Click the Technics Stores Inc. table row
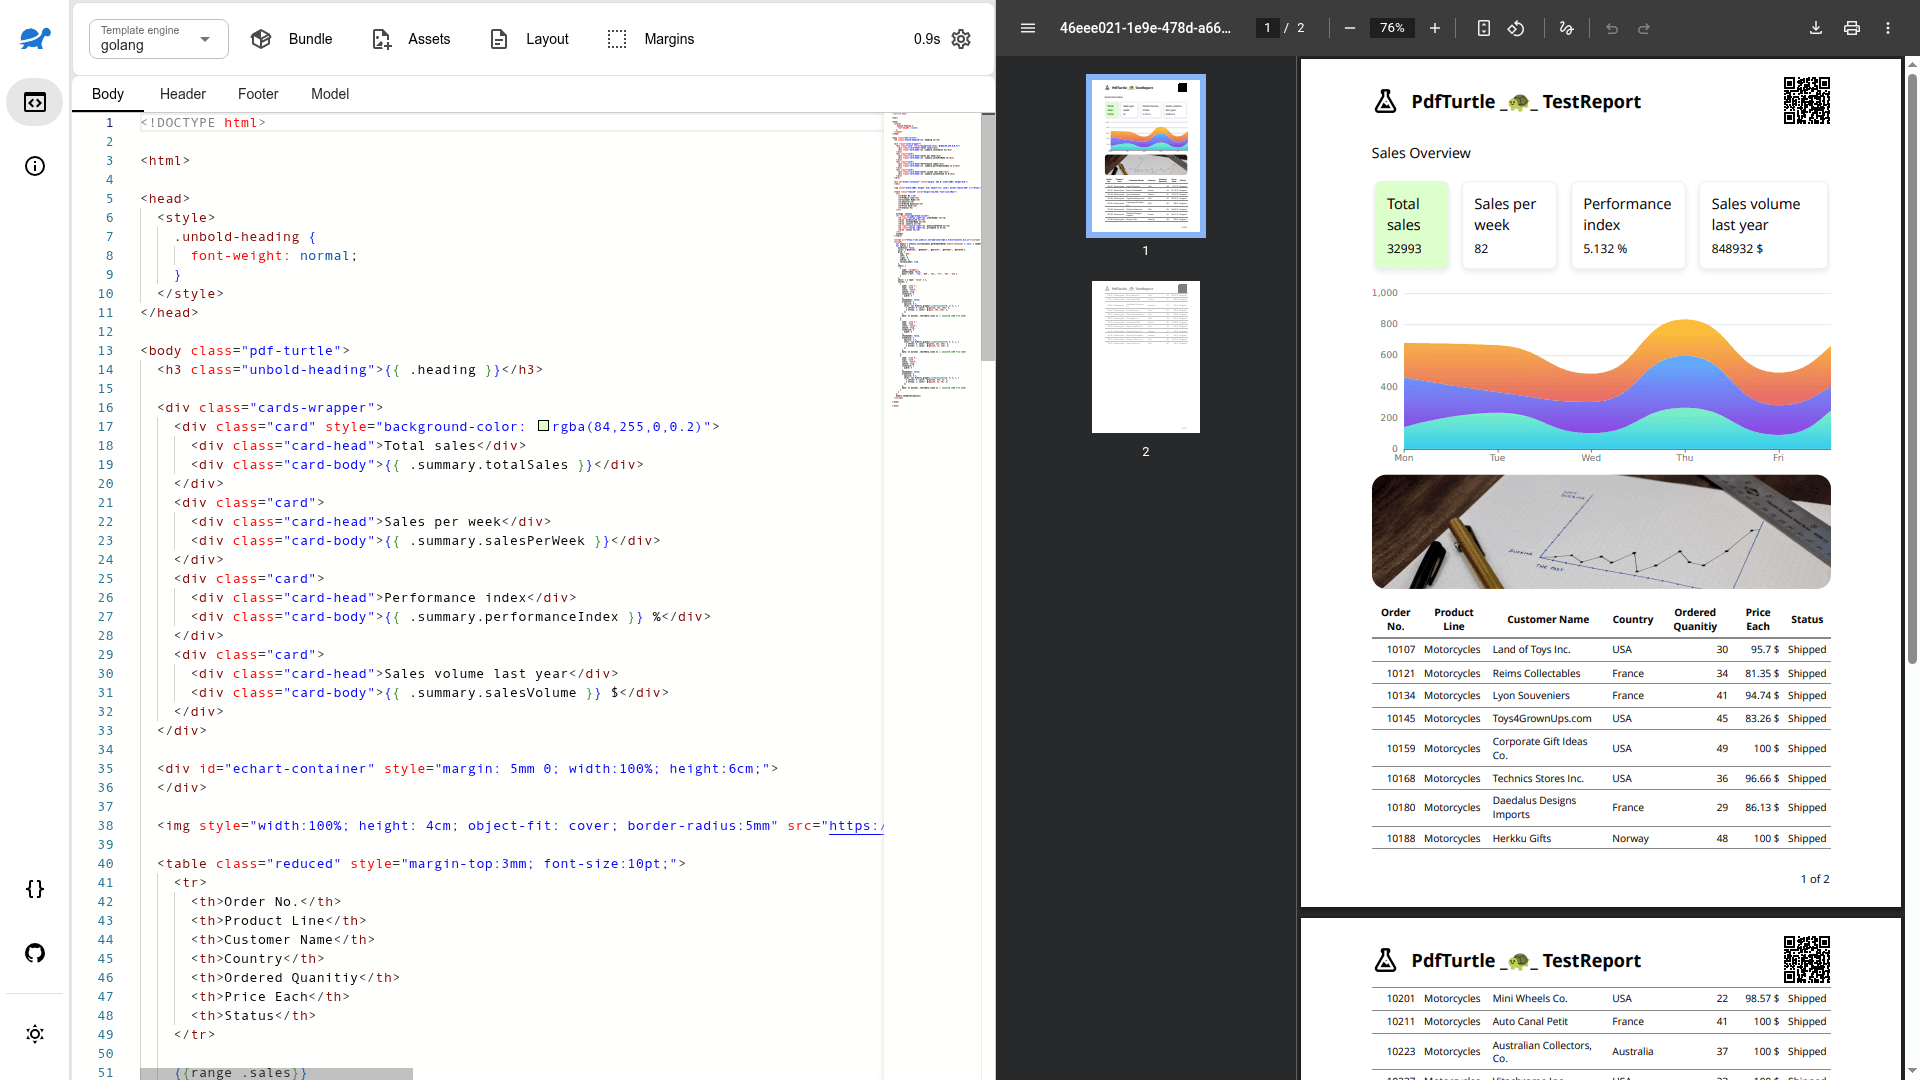The width and height of the screenshot is (1920, 1080). (x=1601, y=779)
